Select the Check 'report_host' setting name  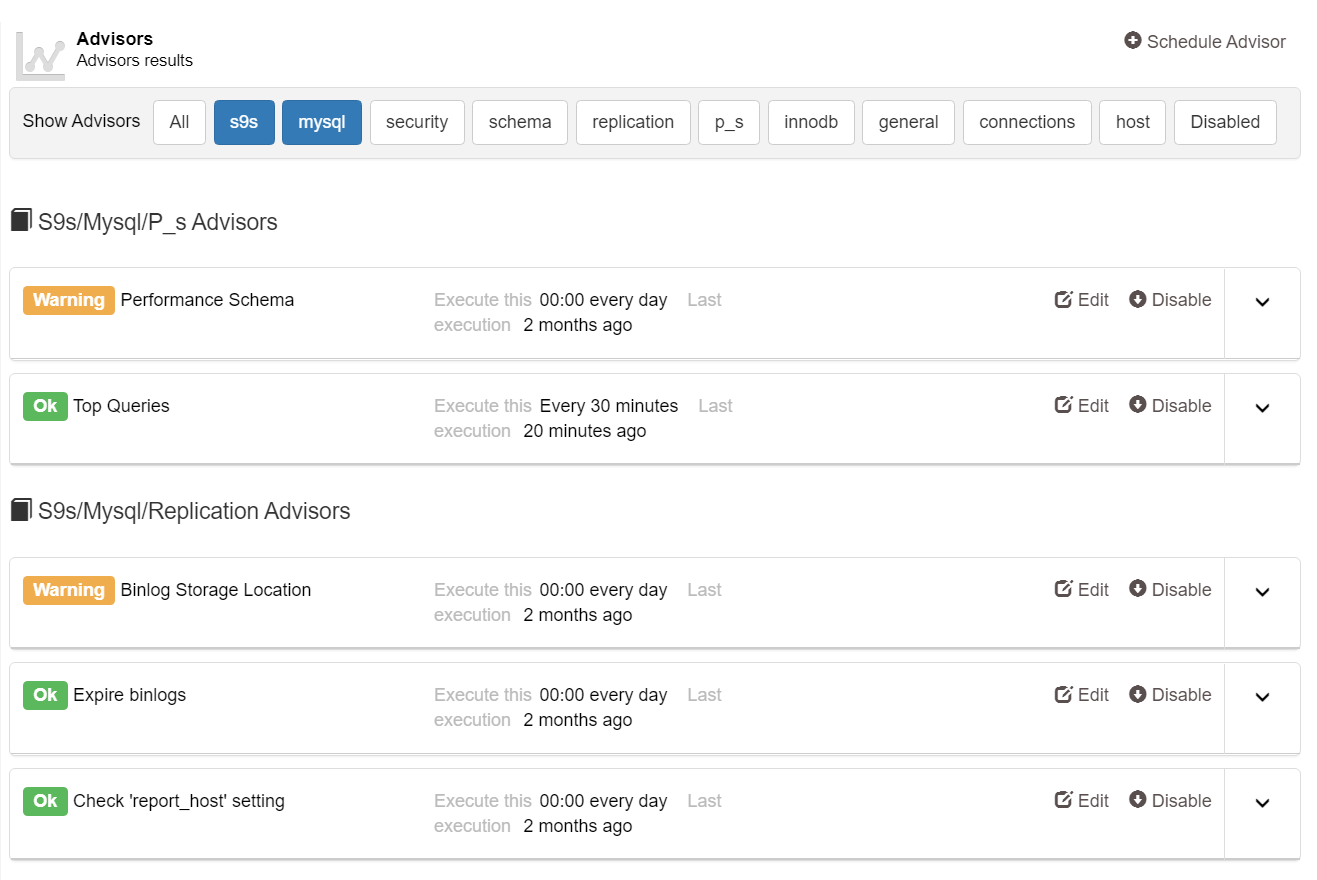coord(179,801)
